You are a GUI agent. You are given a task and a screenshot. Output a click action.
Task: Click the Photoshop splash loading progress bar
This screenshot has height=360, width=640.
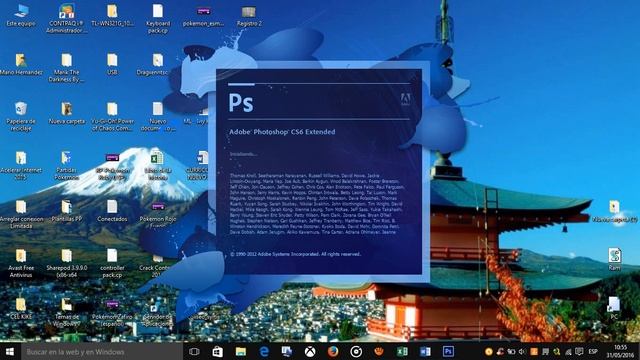coord(319,84)
